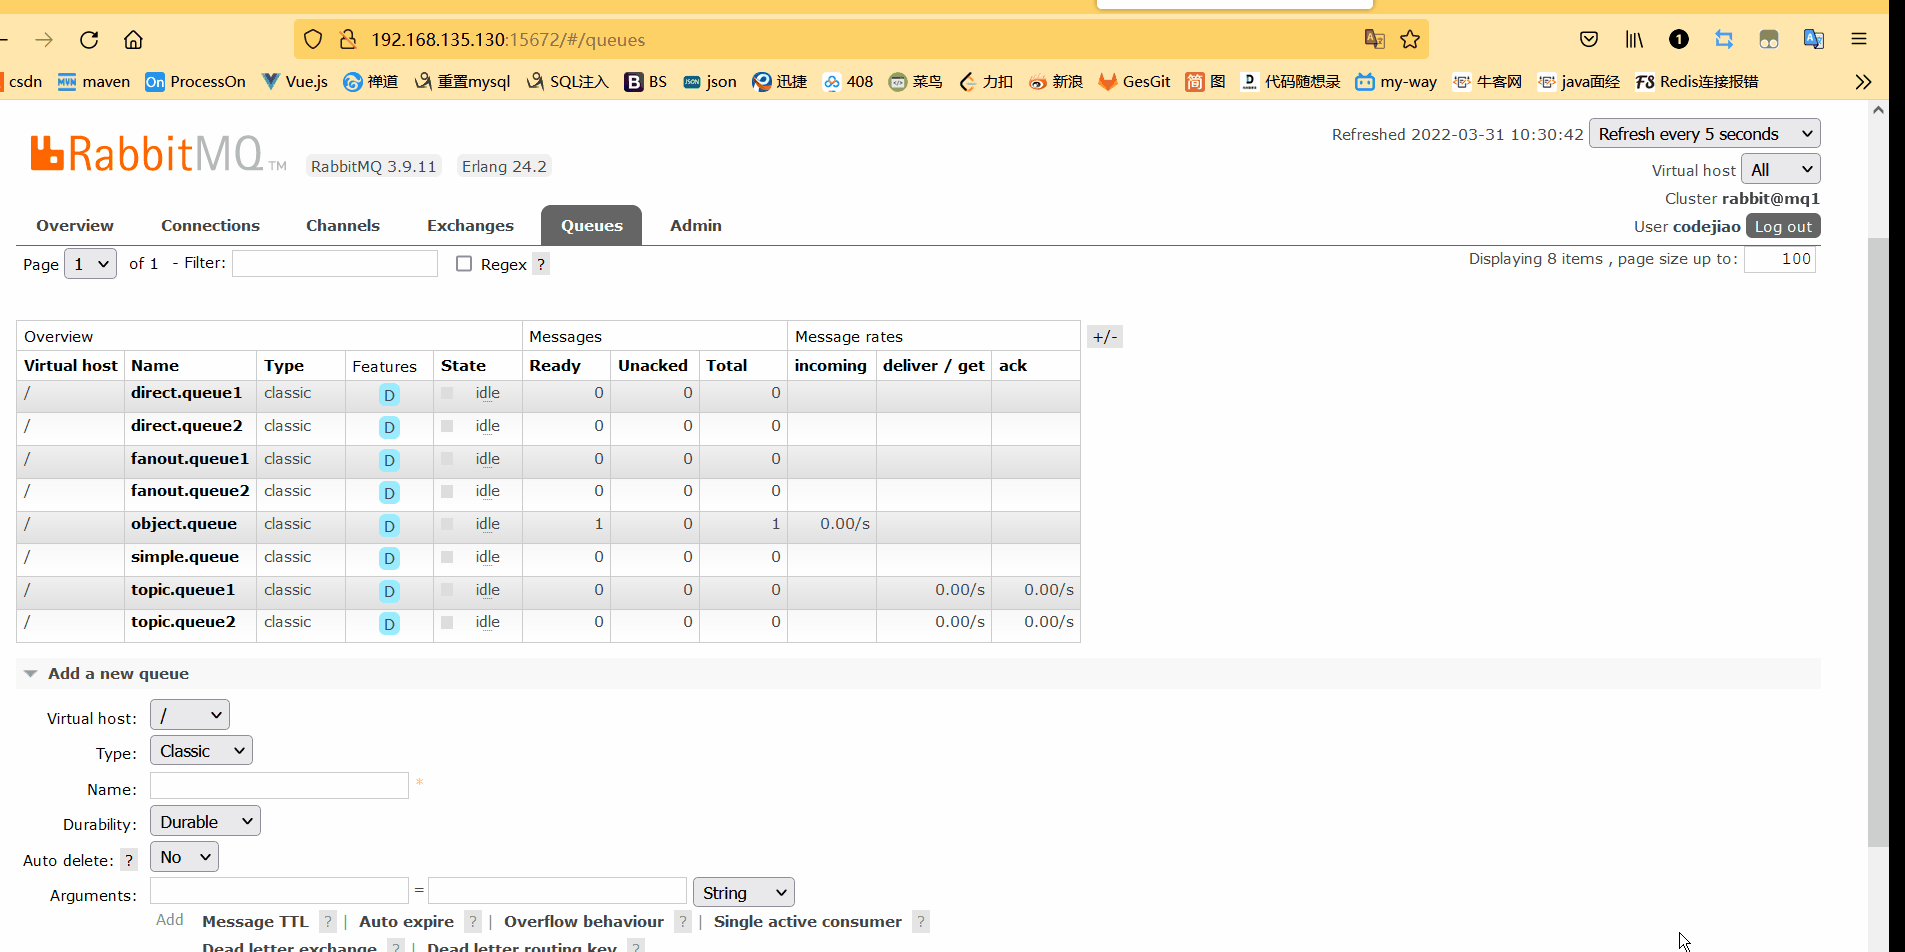Open the argument type String dropdown
The image size is (1905, 952).
click(744, 892)
